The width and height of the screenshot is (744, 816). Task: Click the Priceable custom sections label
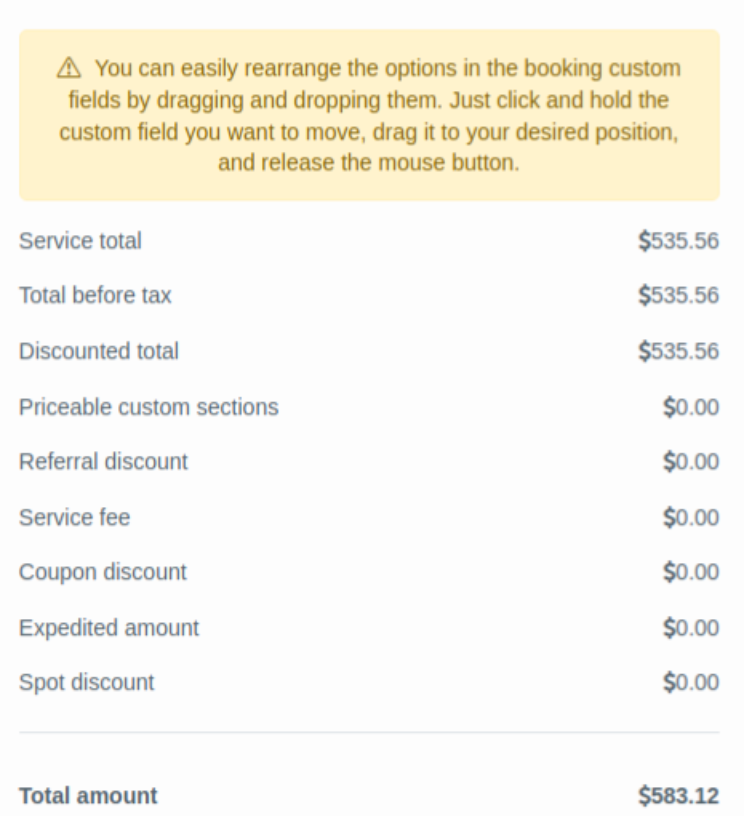(149, 407)
